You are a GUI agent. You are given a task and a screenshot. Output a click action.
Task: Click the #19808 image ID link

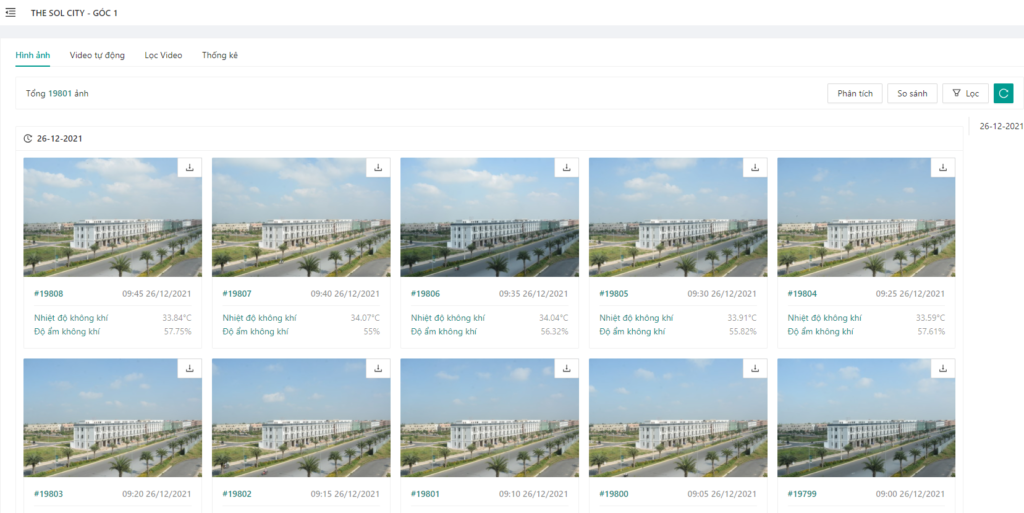tap(48, 294)
